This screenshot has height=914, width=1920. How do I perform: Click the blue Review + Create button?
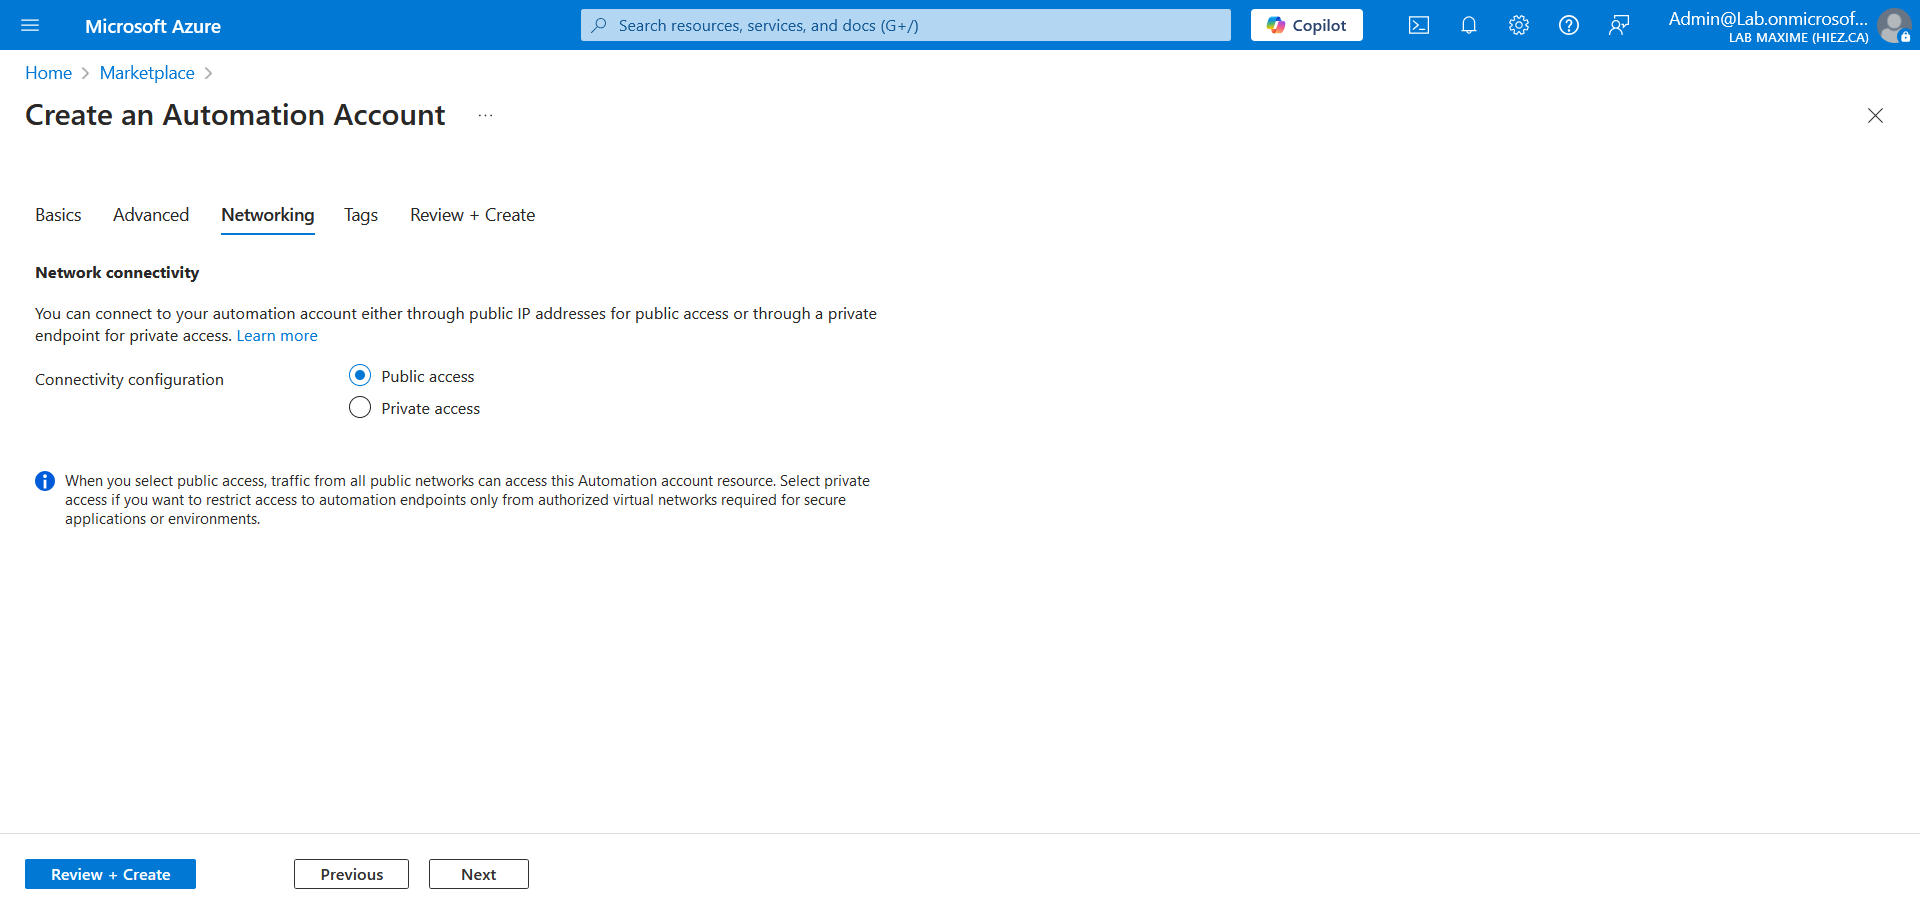pos(110,874)
